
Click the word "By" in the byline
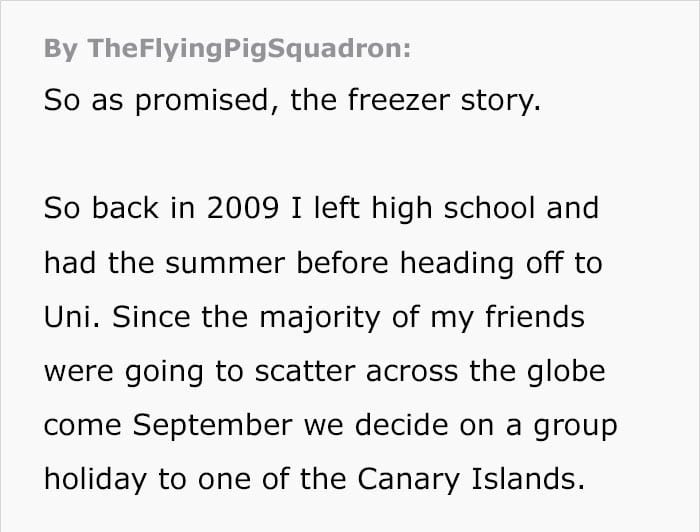coord(60,49)
